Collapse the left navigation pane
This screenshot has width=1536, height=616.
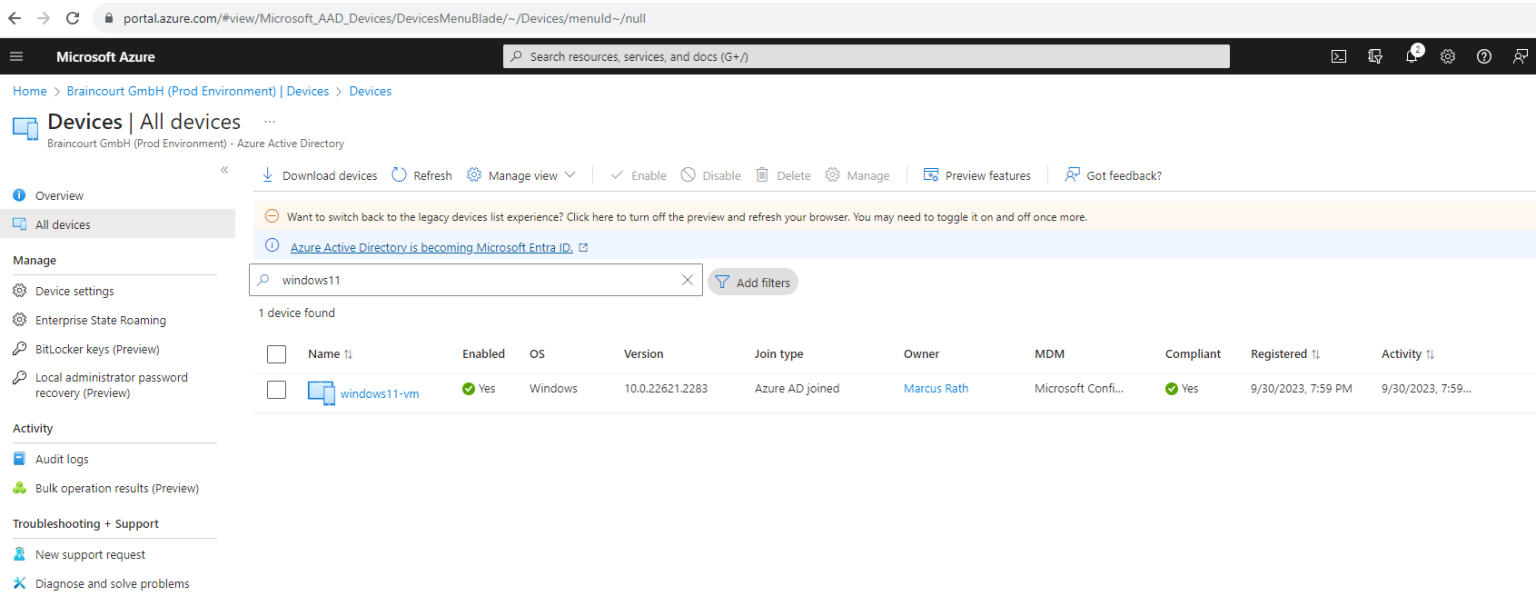coord(224,170)
